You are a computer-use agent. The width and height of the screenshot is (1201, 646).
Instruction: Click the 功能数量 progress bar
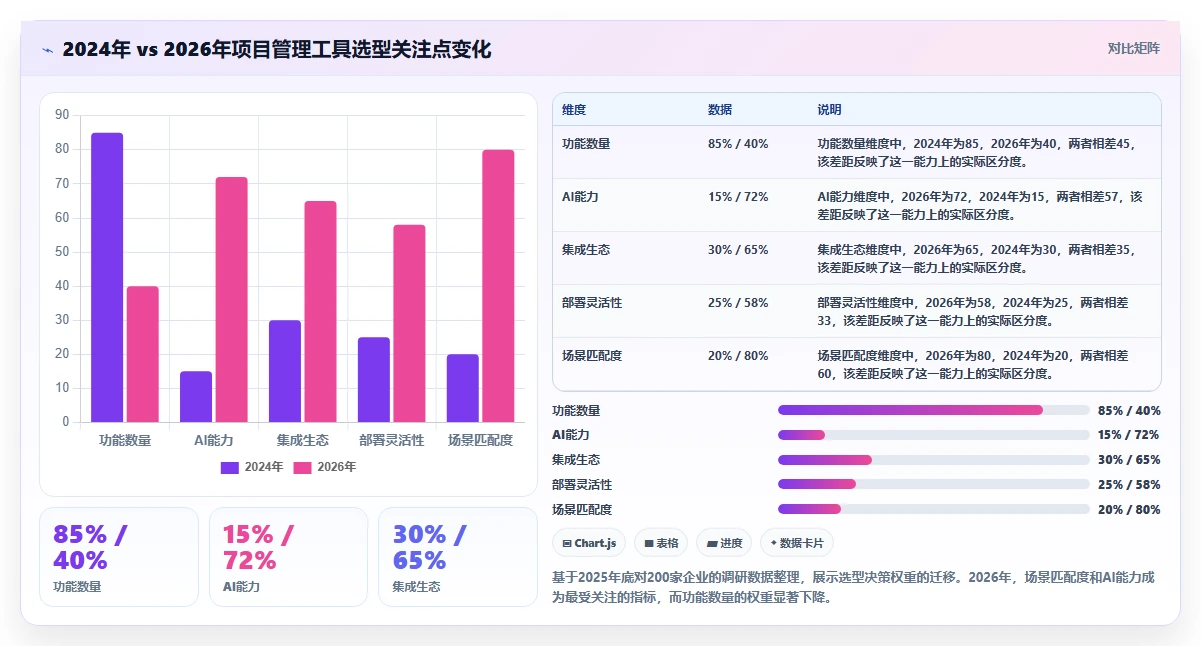click(933, 410)
